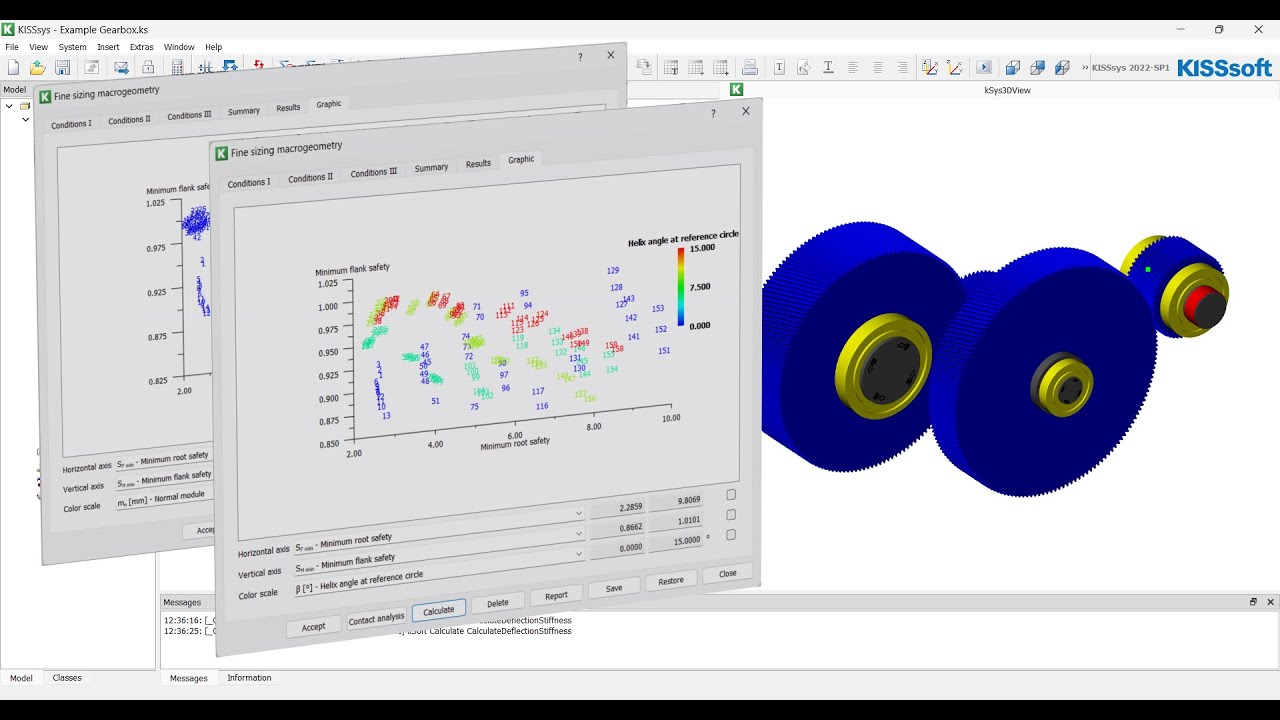Tick the checkbox beside value 1.0101
This screenshot has height=720, width=1280.
pyautogui.click(x=731, y=515)
